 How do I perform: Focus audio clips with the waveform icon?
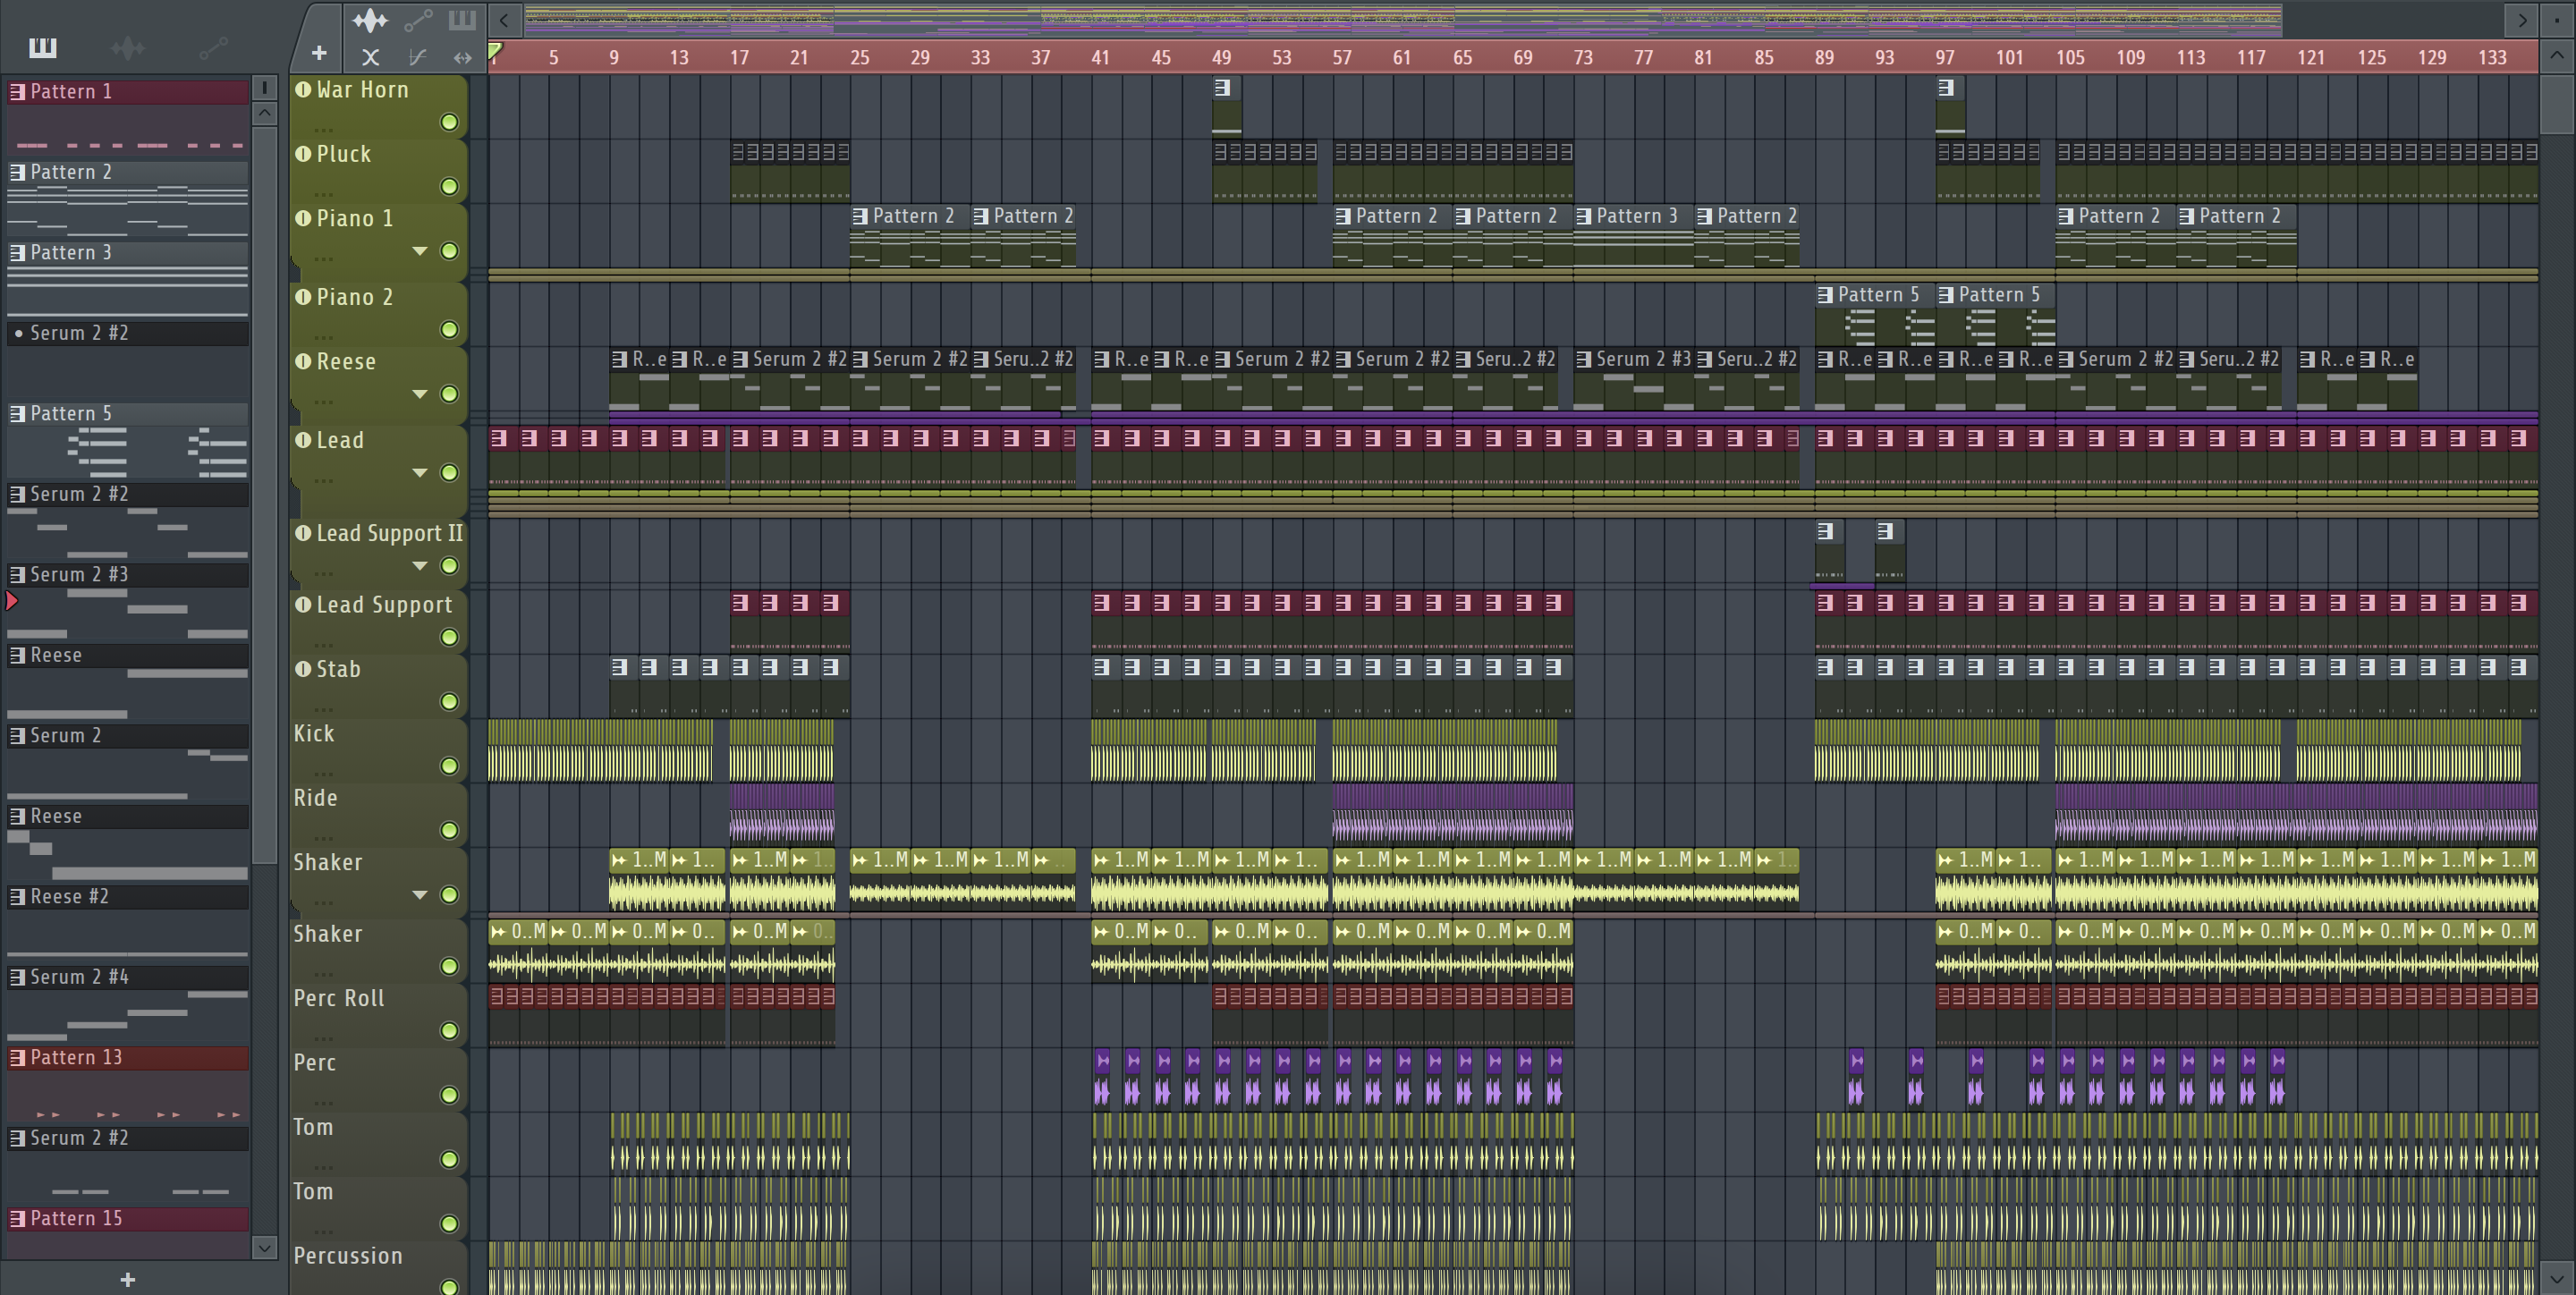370,19
